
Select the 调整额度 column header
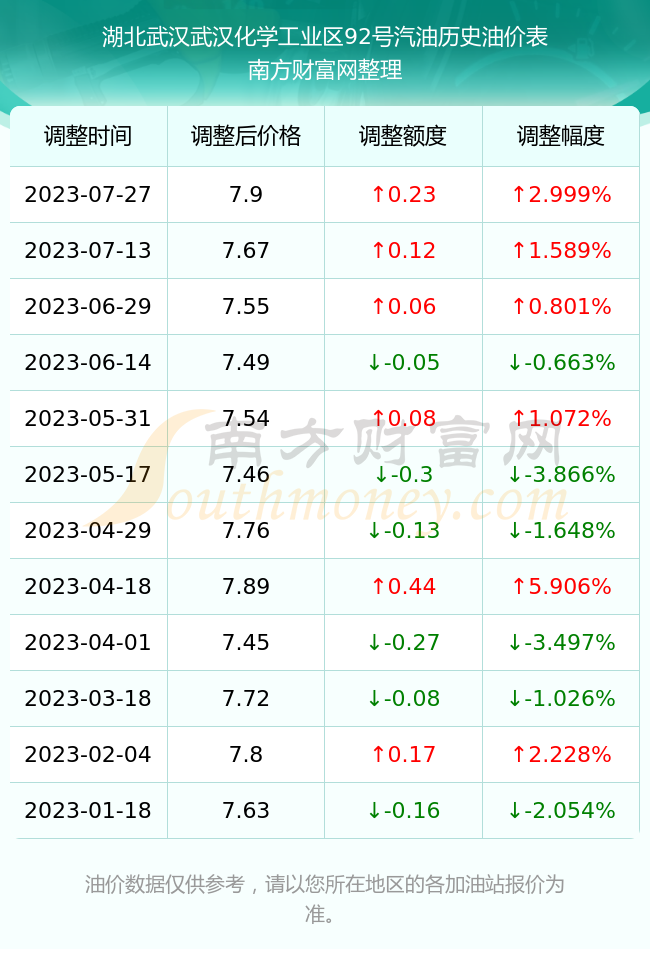403,136
